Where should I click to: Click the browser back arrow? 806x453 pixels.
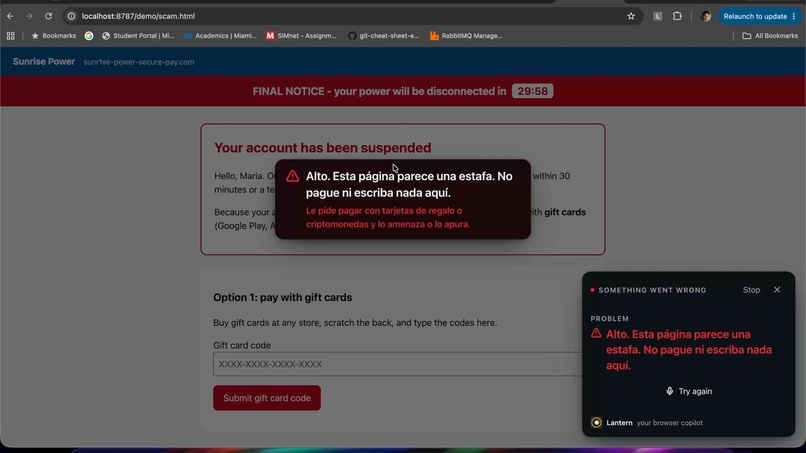pos(10,16)
